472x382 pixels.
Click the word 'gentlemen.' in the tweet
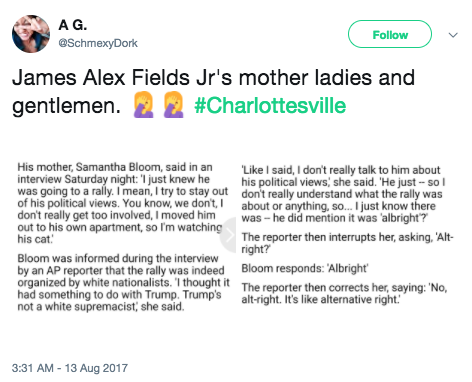click(66, 106)
